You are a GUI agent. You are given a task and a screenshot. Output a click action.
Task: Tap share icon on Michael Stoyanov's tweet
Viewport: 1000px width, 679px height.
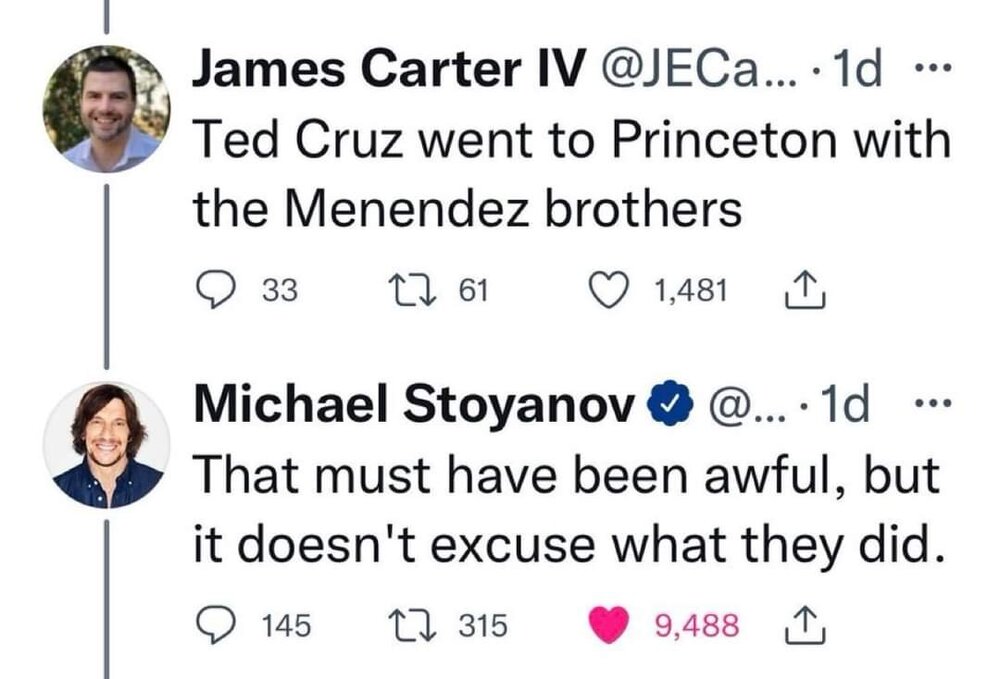click(807, 625)
